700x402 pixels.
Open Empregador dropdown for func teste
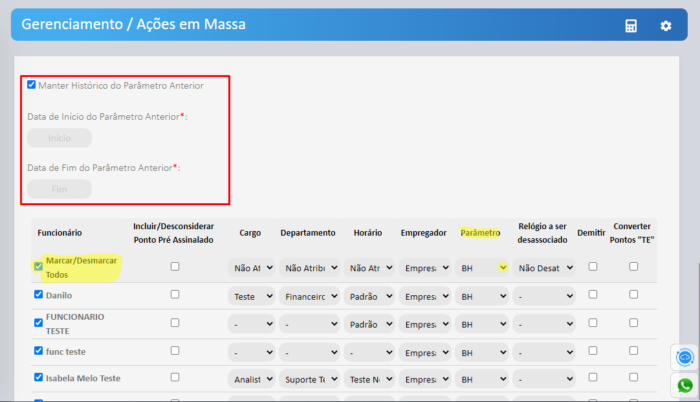click(x=424, y=353)
